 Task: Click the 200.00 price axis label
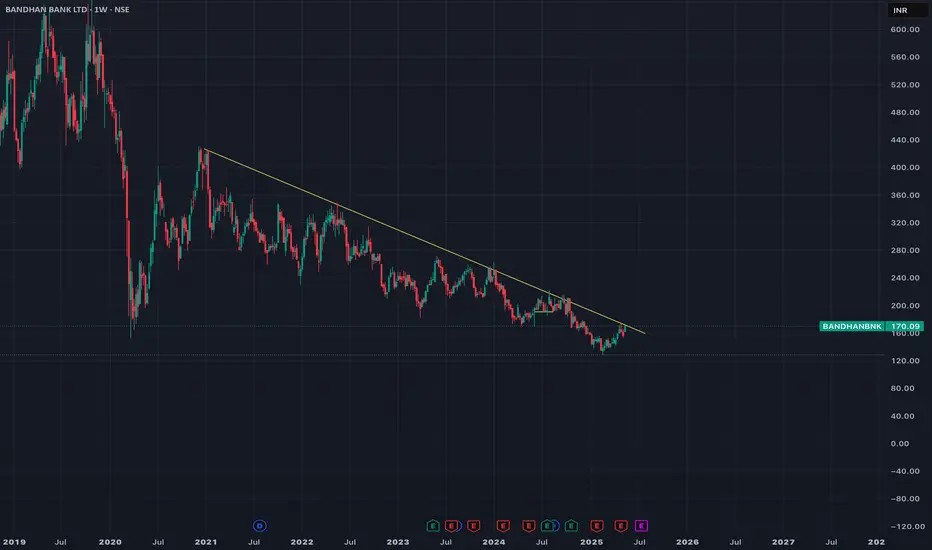click(905, 305)
